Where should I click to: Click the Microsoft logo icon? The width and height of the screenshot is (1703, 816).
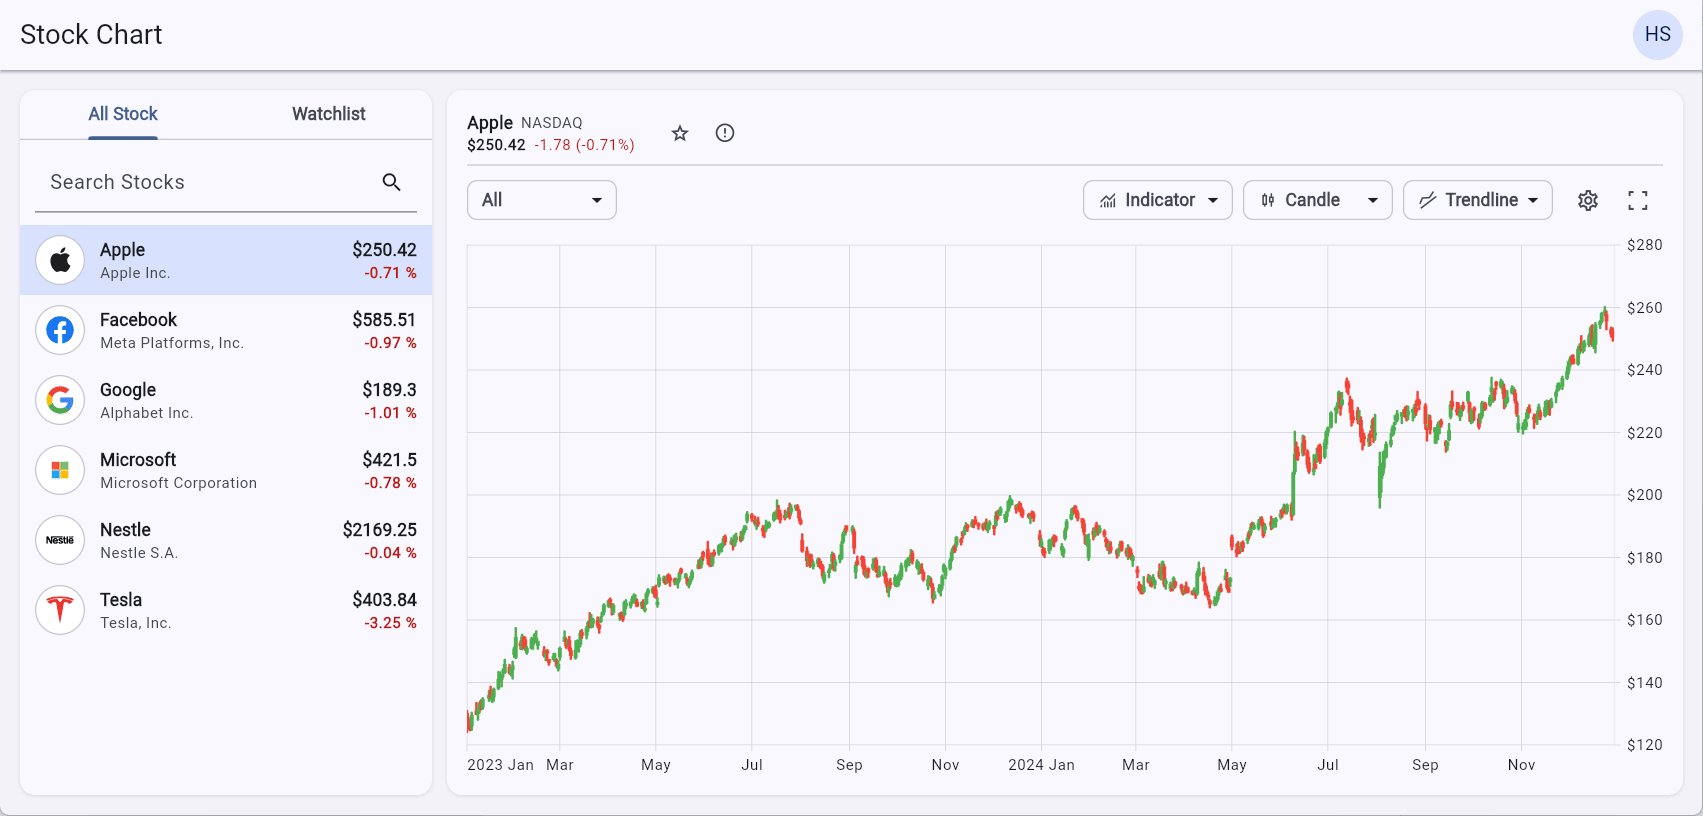pos(60,470)
